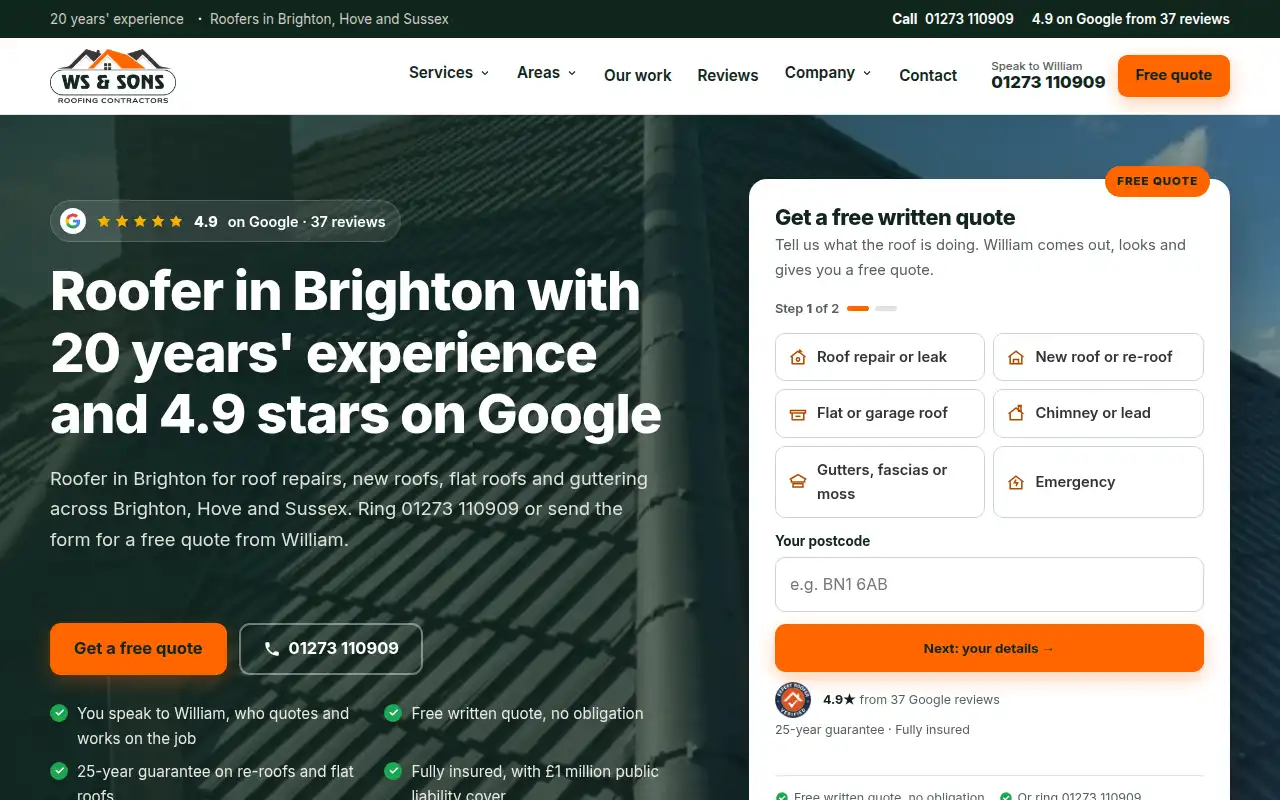The image size is (1280, 800).
Task: Click the Google G icon badge
Action: (x=73, y=221)
